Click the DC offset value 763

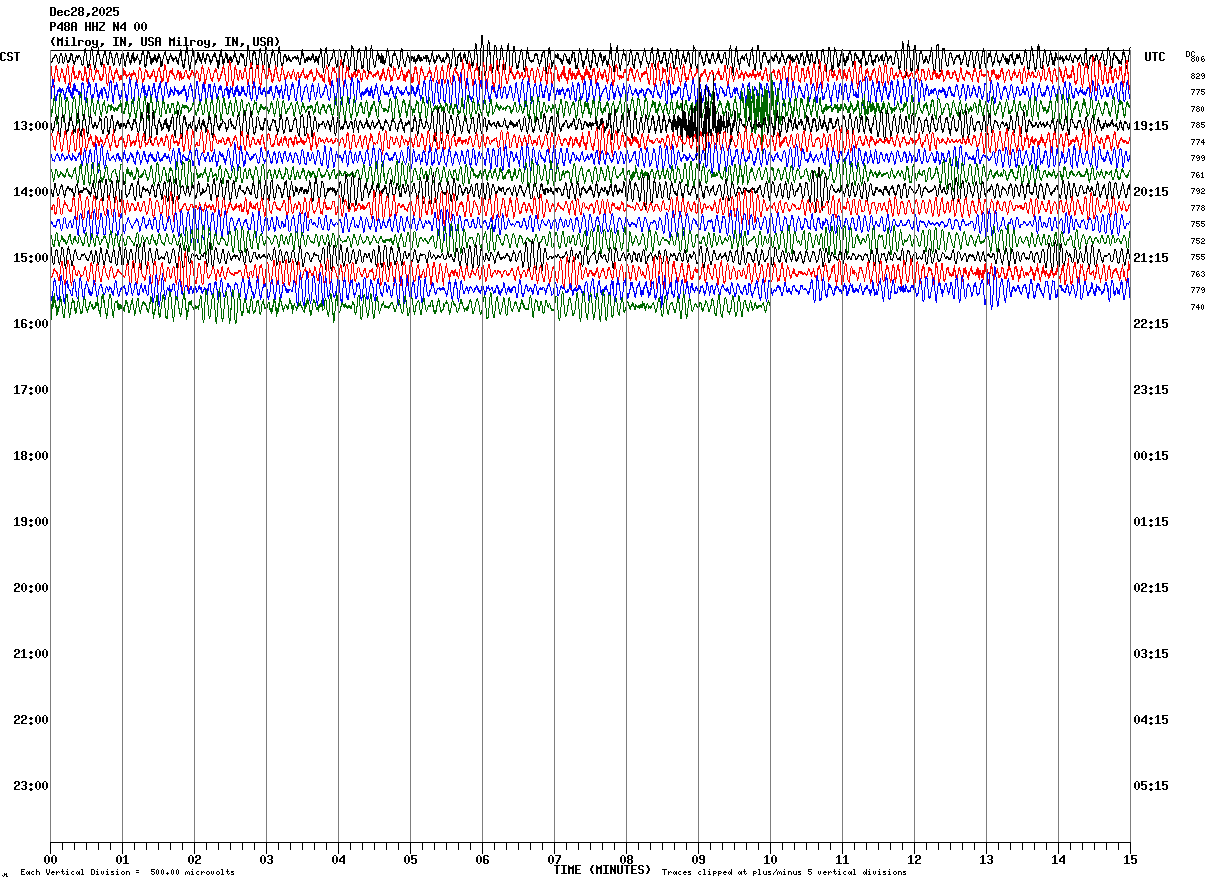coord(1197,274)
